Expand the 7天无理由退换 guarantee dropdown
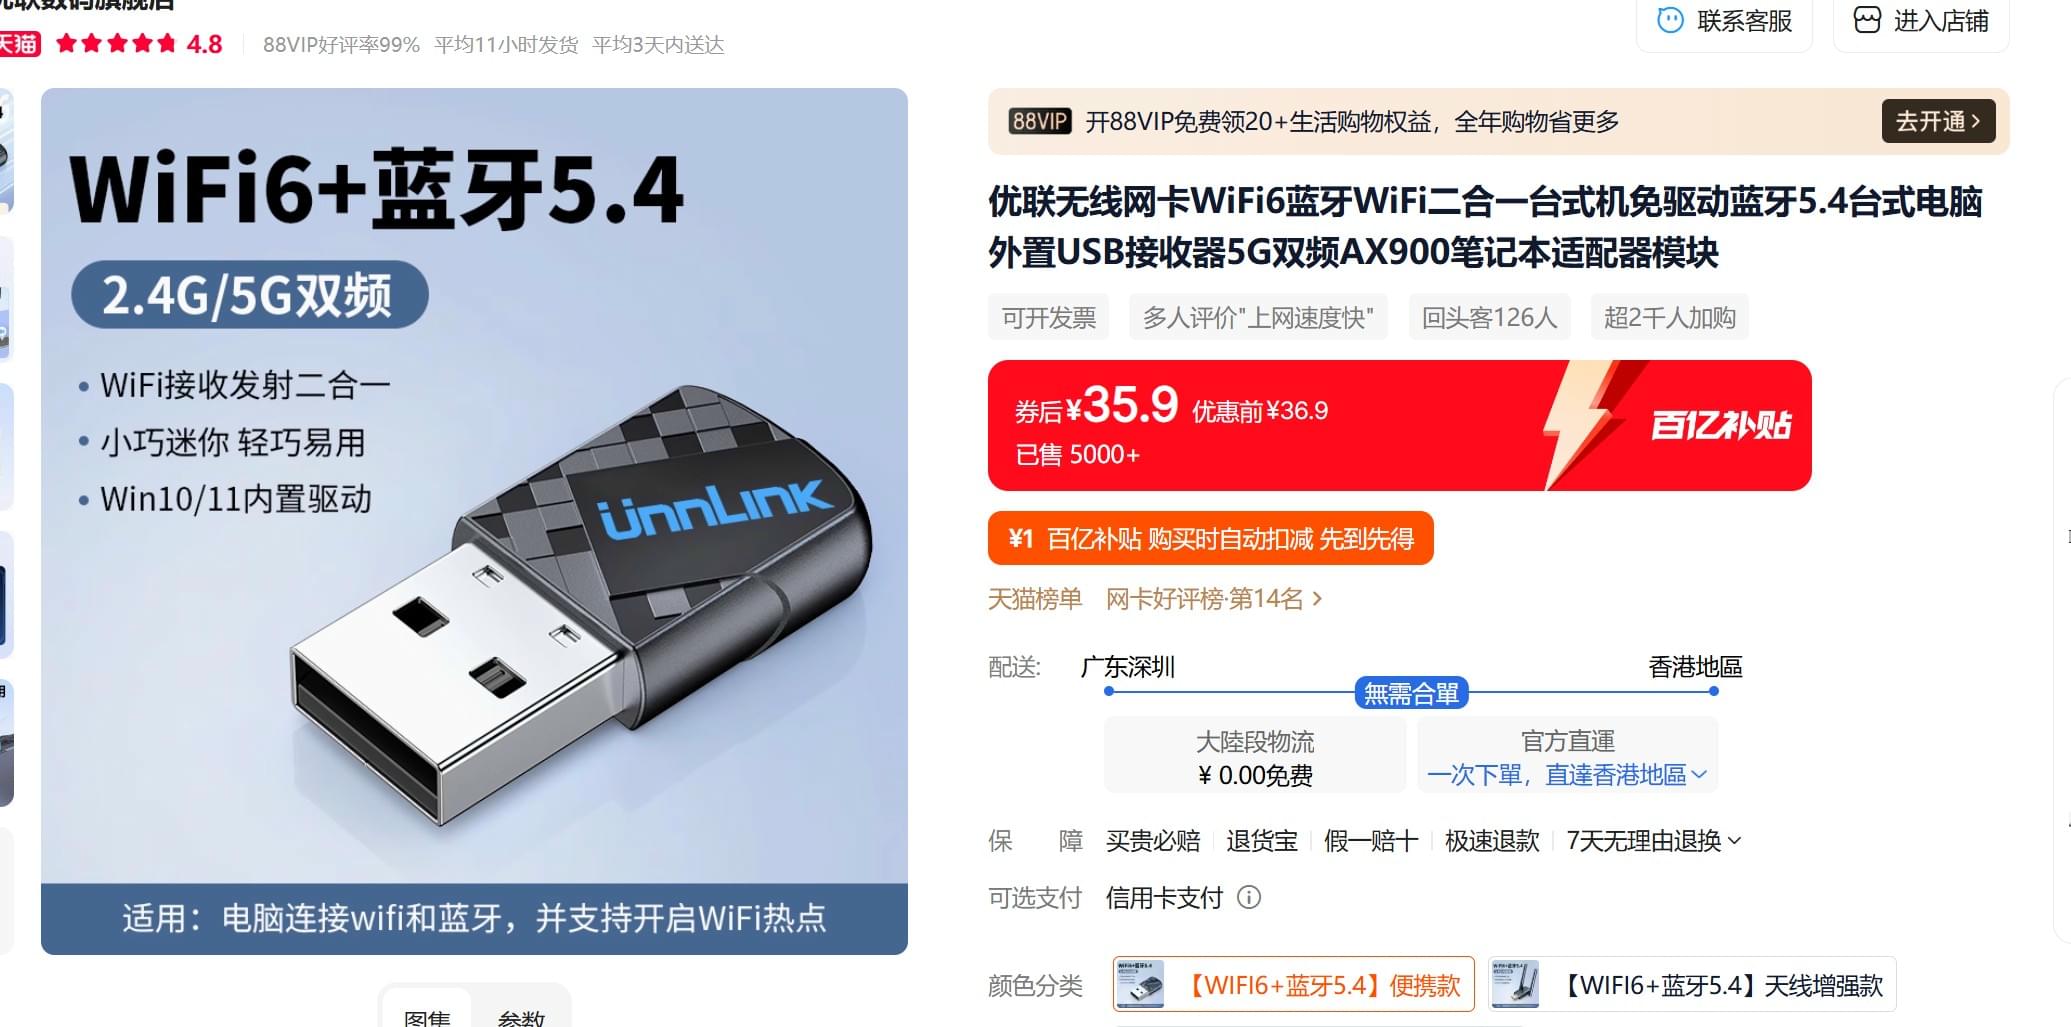This screenshot has width=2071, height=1027. point(1654,841)
